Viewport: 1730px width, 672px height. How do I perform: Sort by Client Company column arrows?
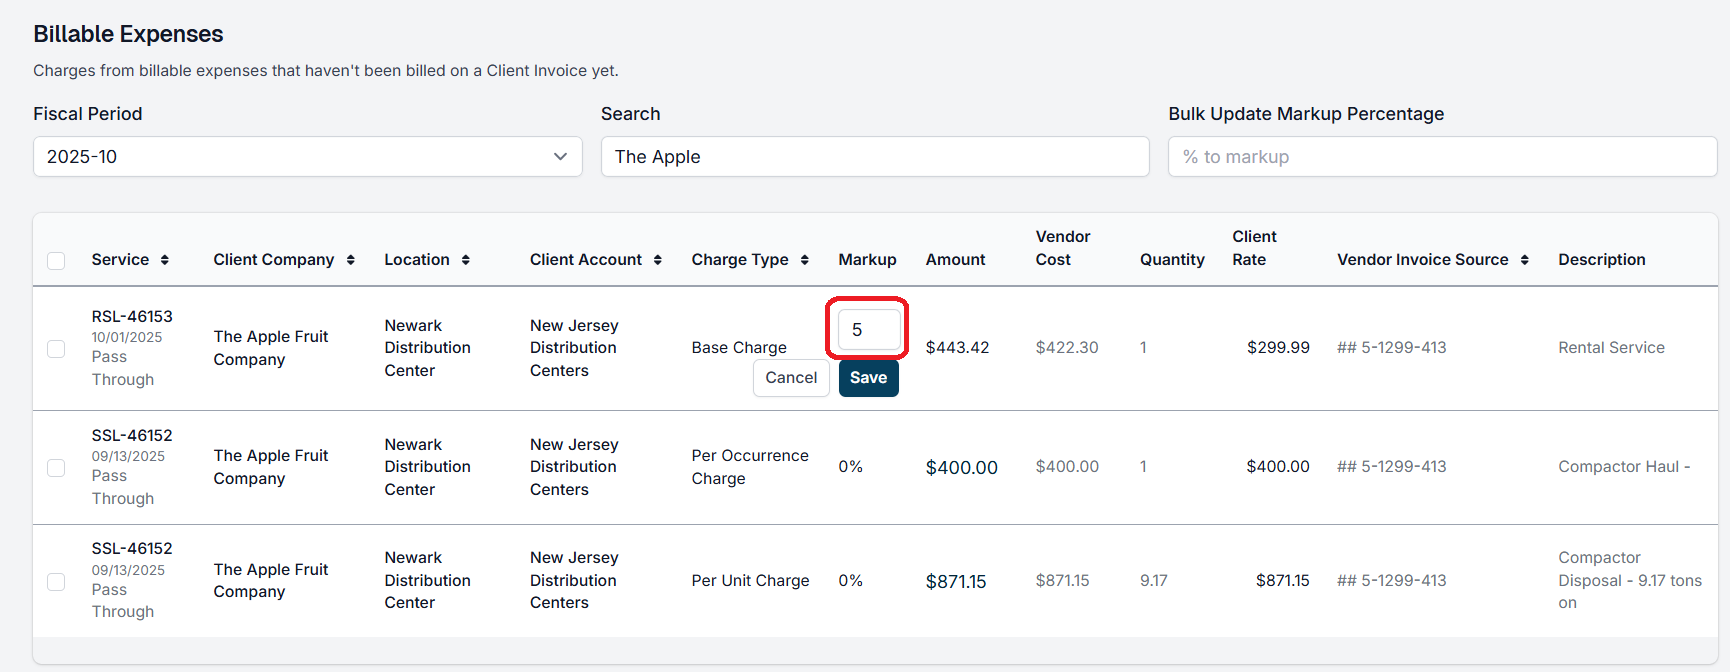click(351, 260)
